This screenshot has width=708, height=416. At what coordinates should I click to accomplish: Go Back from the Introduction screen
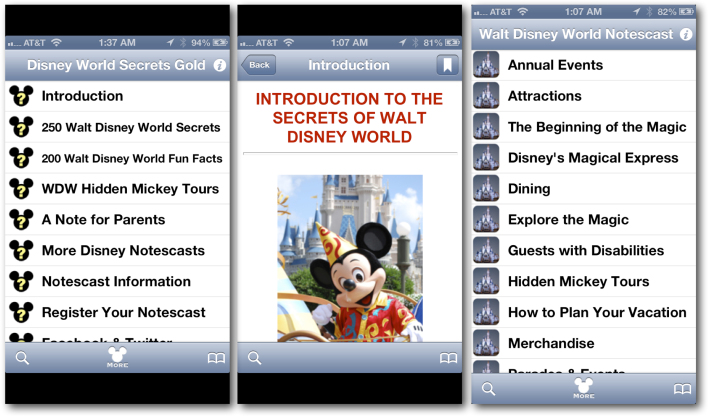(x=258, y=65)
